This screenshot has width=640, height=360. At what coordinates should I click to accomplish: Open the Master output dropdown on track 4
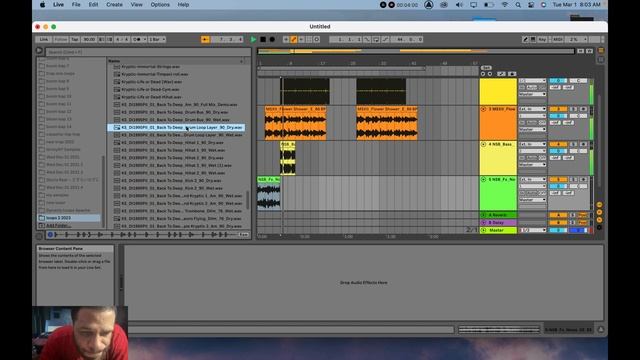pos(532,164)
